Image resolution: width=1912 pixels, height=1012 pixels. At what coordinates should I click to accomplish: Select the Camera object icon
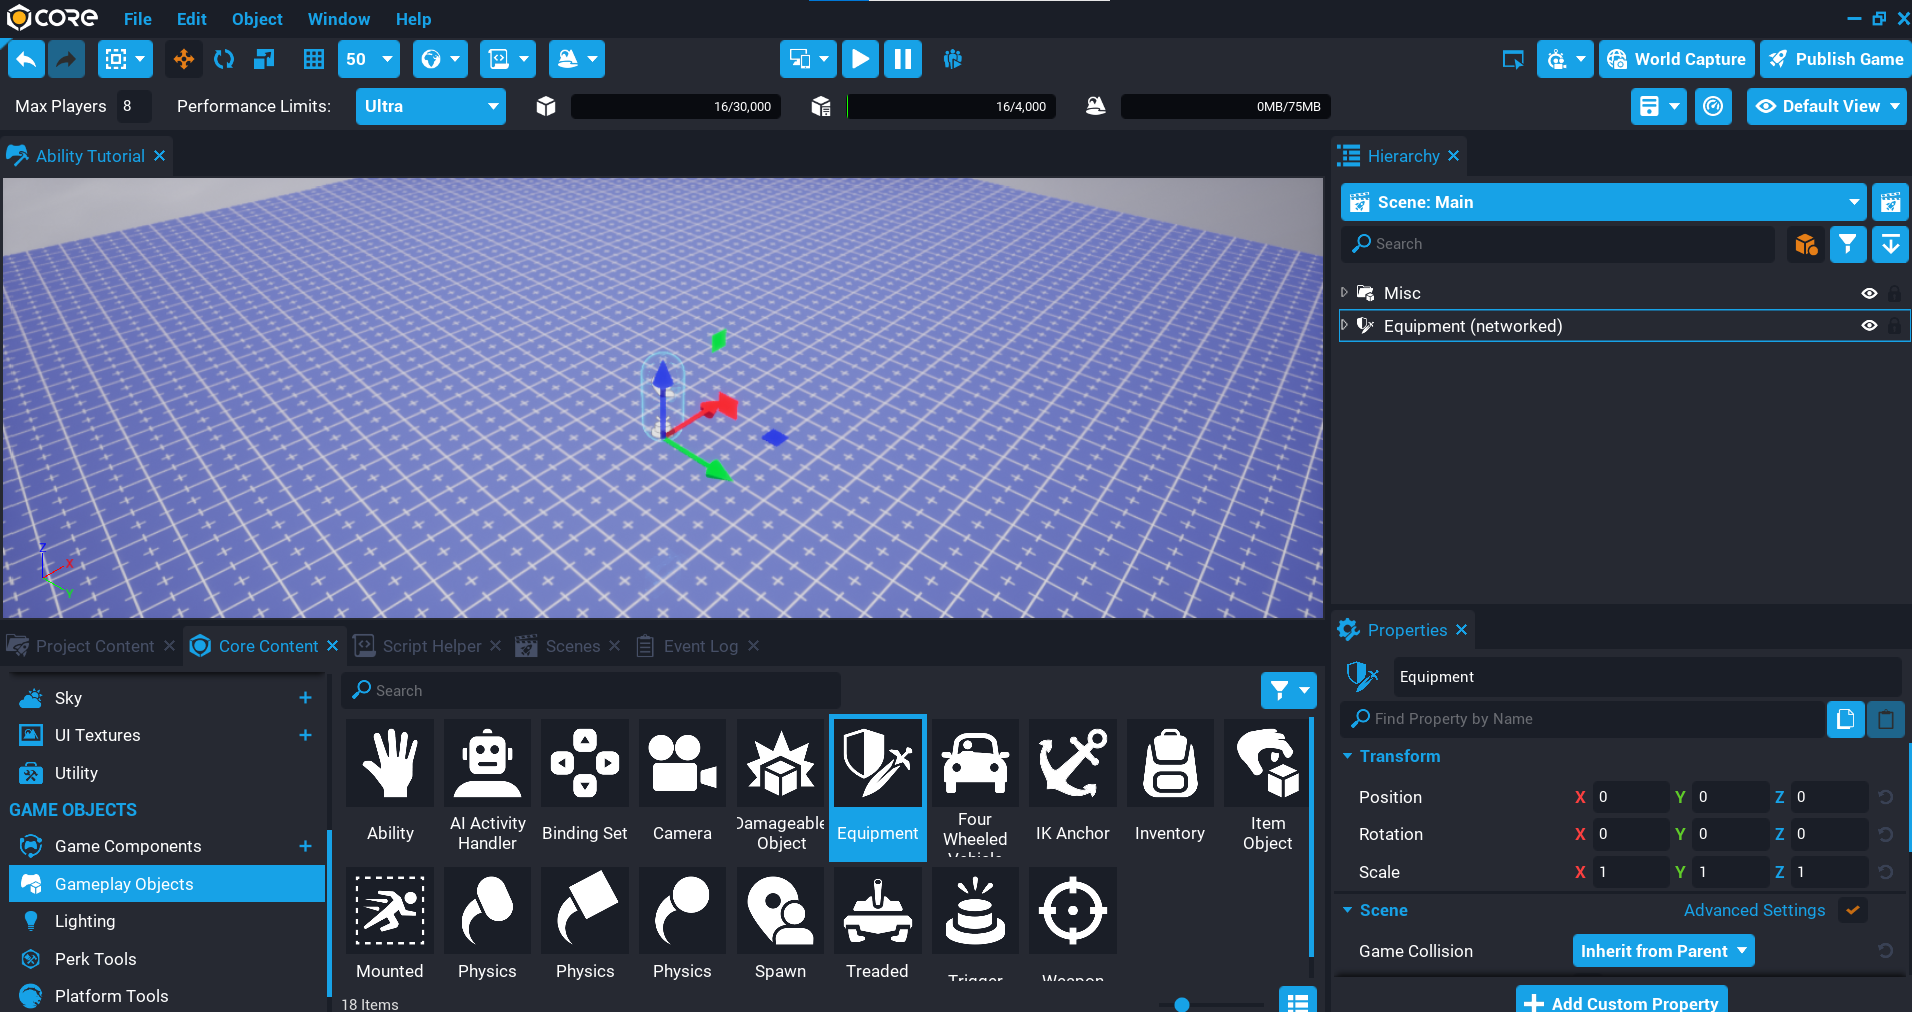(x=682, y=784)
